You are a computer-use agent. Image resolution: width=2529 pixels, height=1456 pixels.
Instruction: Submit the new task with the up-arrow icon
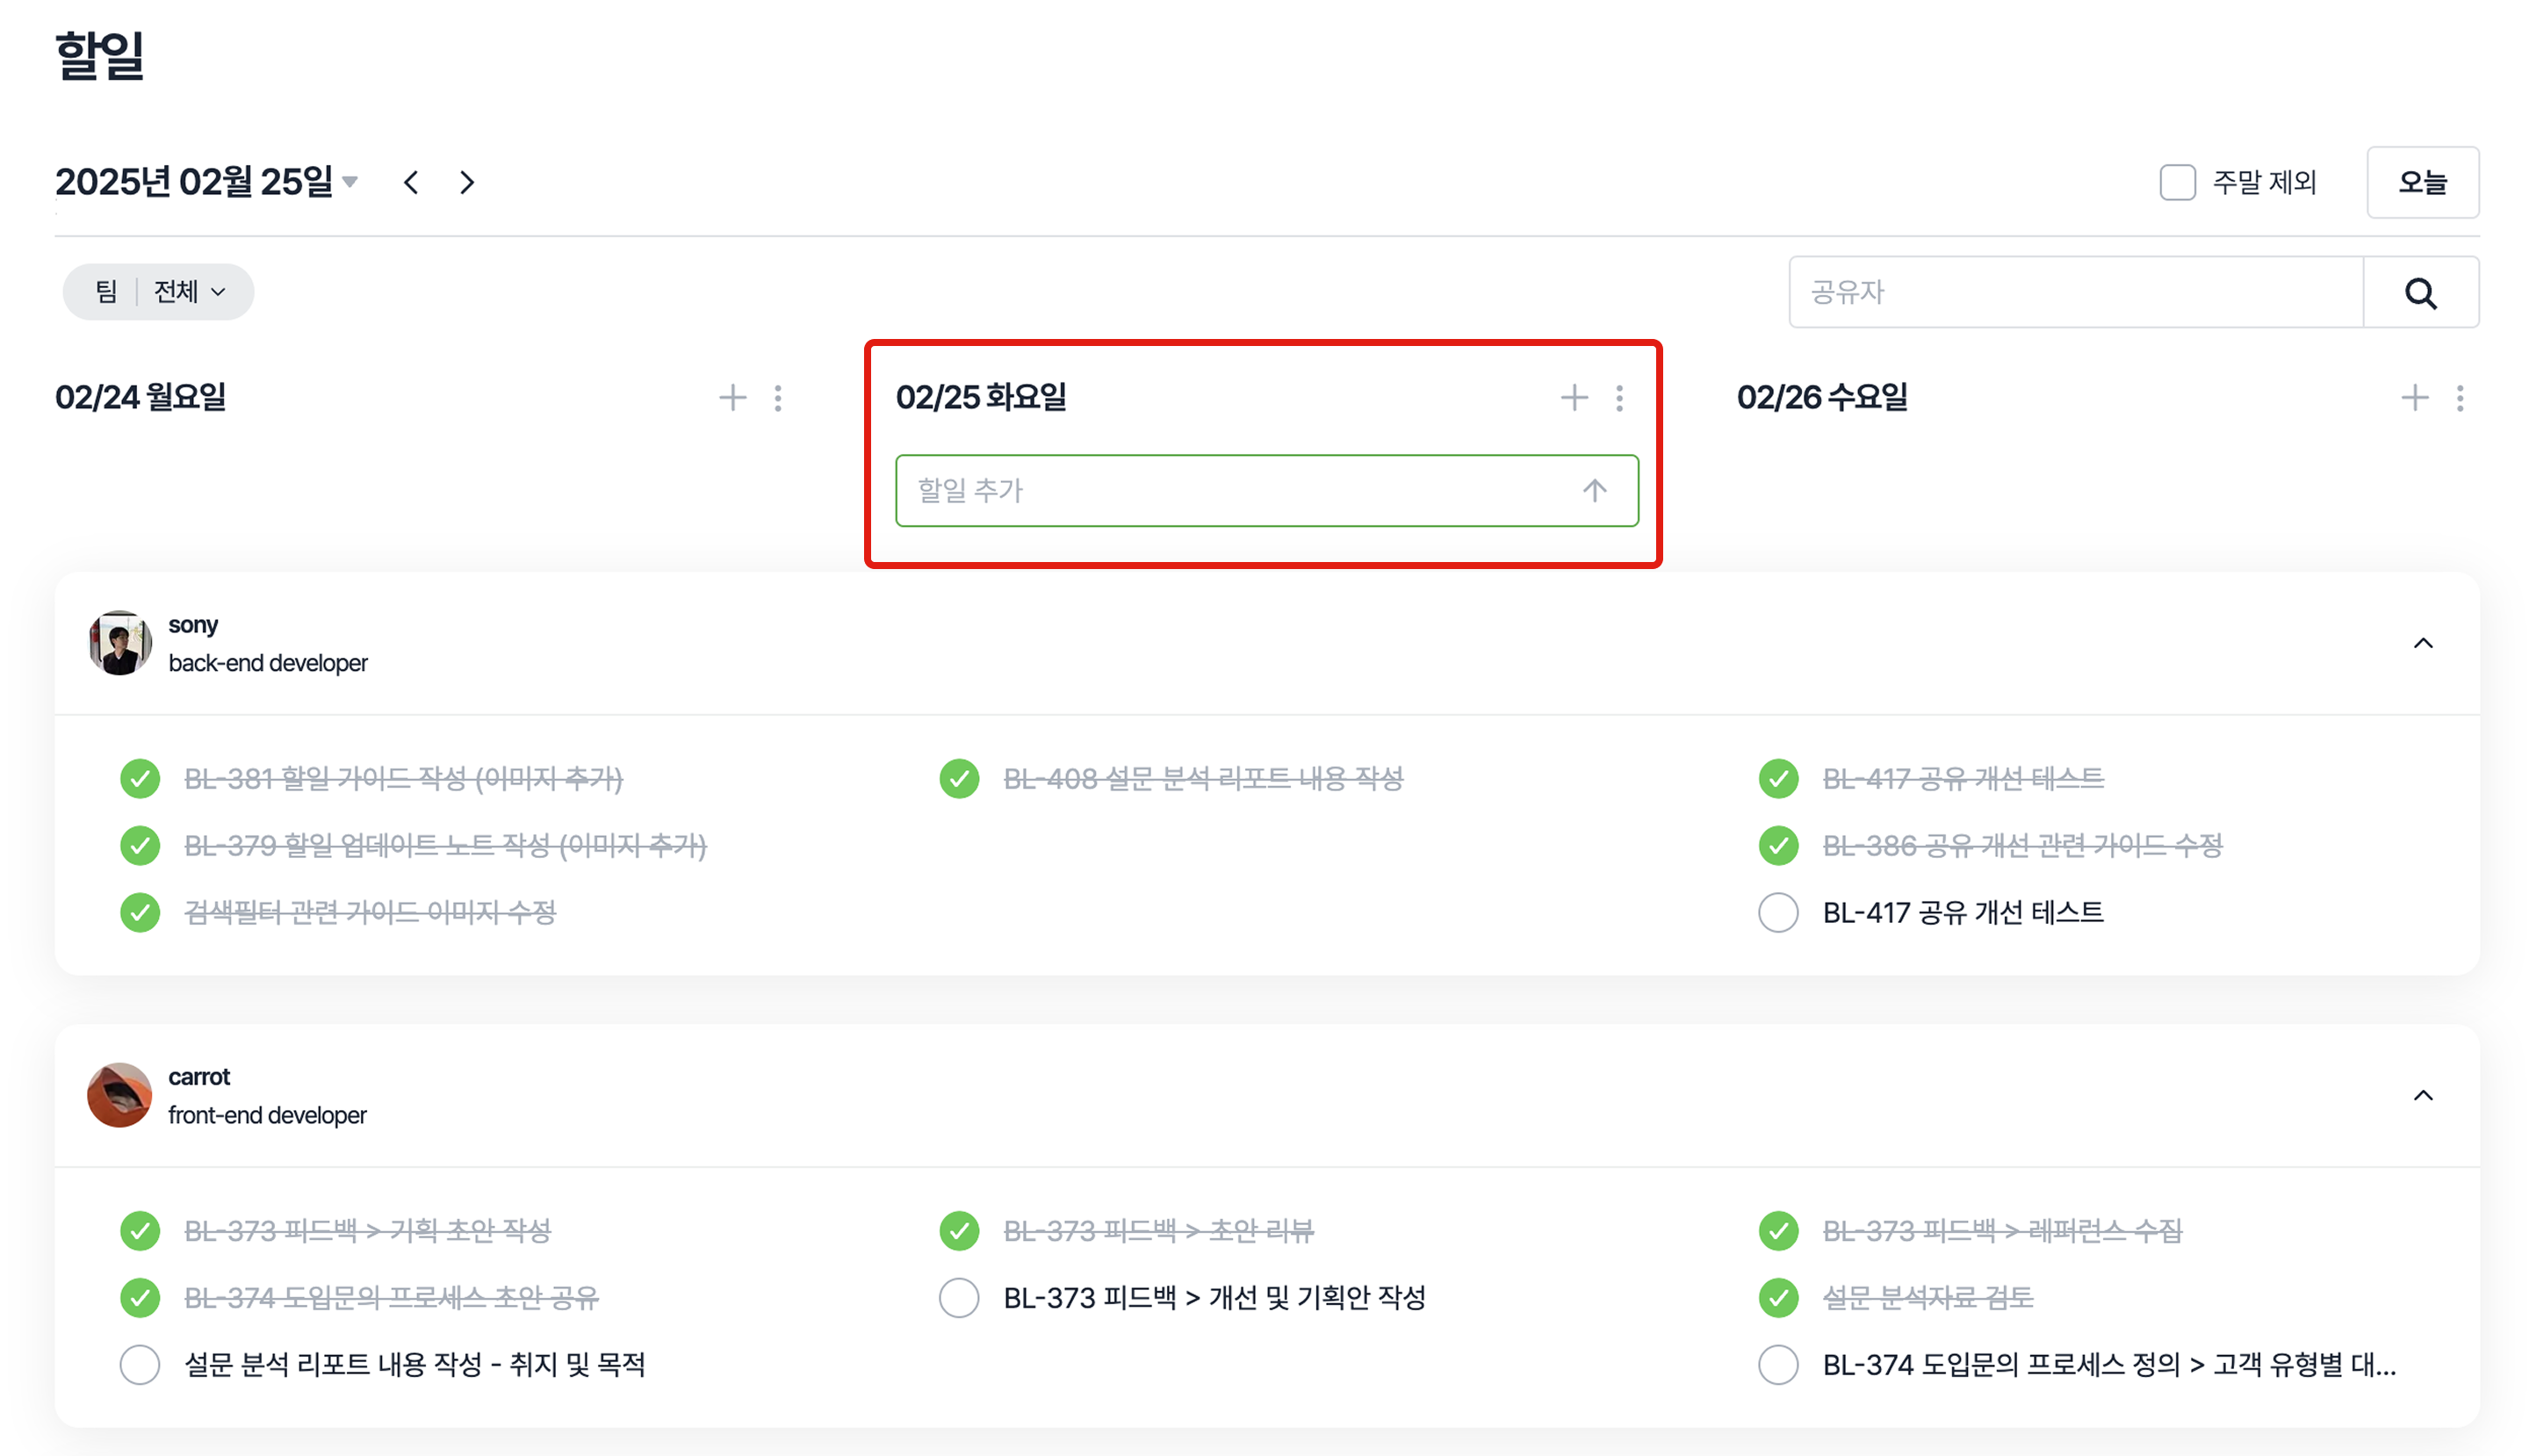click(x=1594, y=490)
